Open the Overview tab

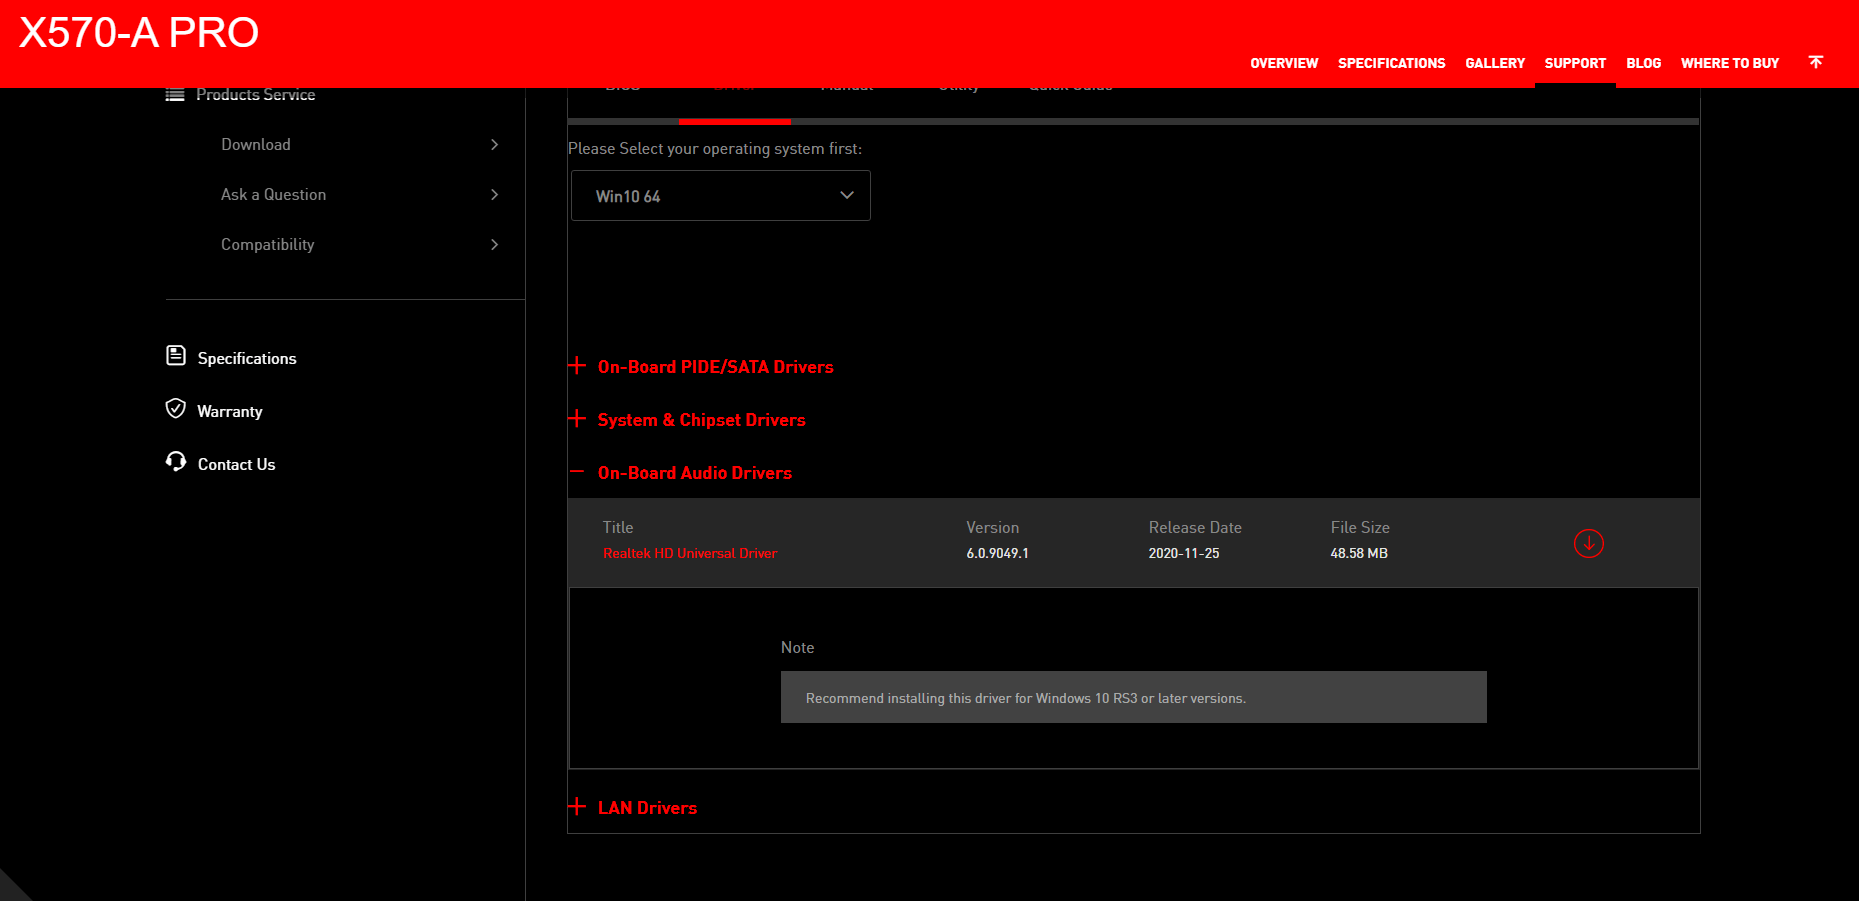(1284, 63)
